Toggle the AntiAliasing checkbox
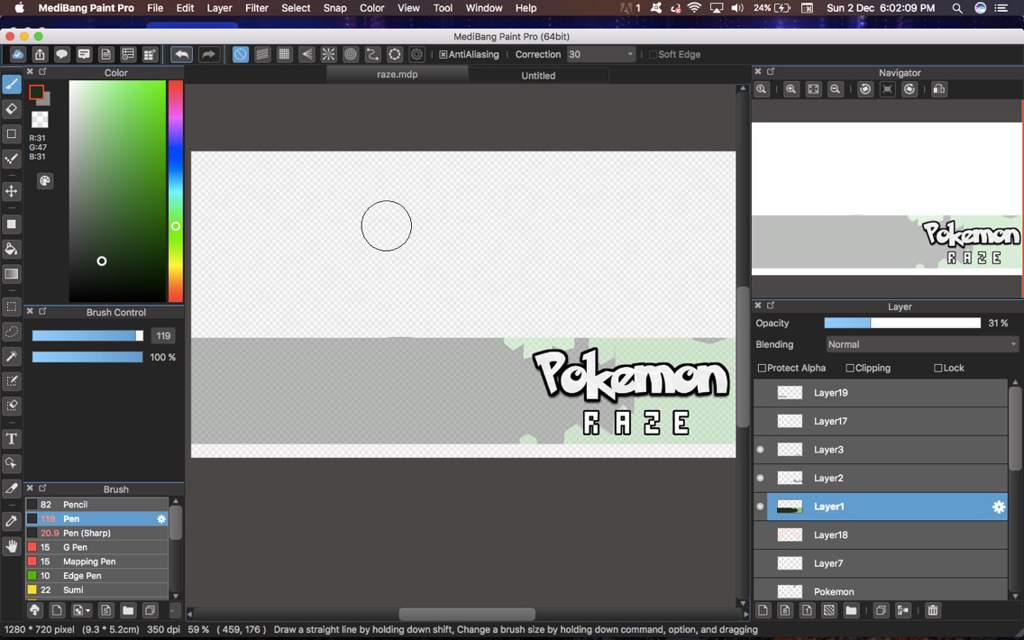Viewport: 1024px width, 640px height. coord(443,55)
